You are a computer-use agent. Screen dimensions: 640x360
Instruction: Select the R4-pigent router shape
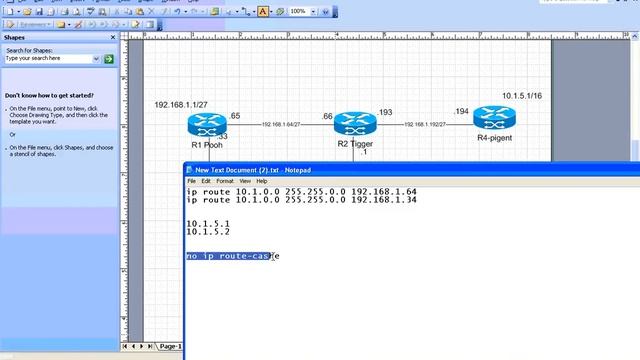(x=494, y=118)
